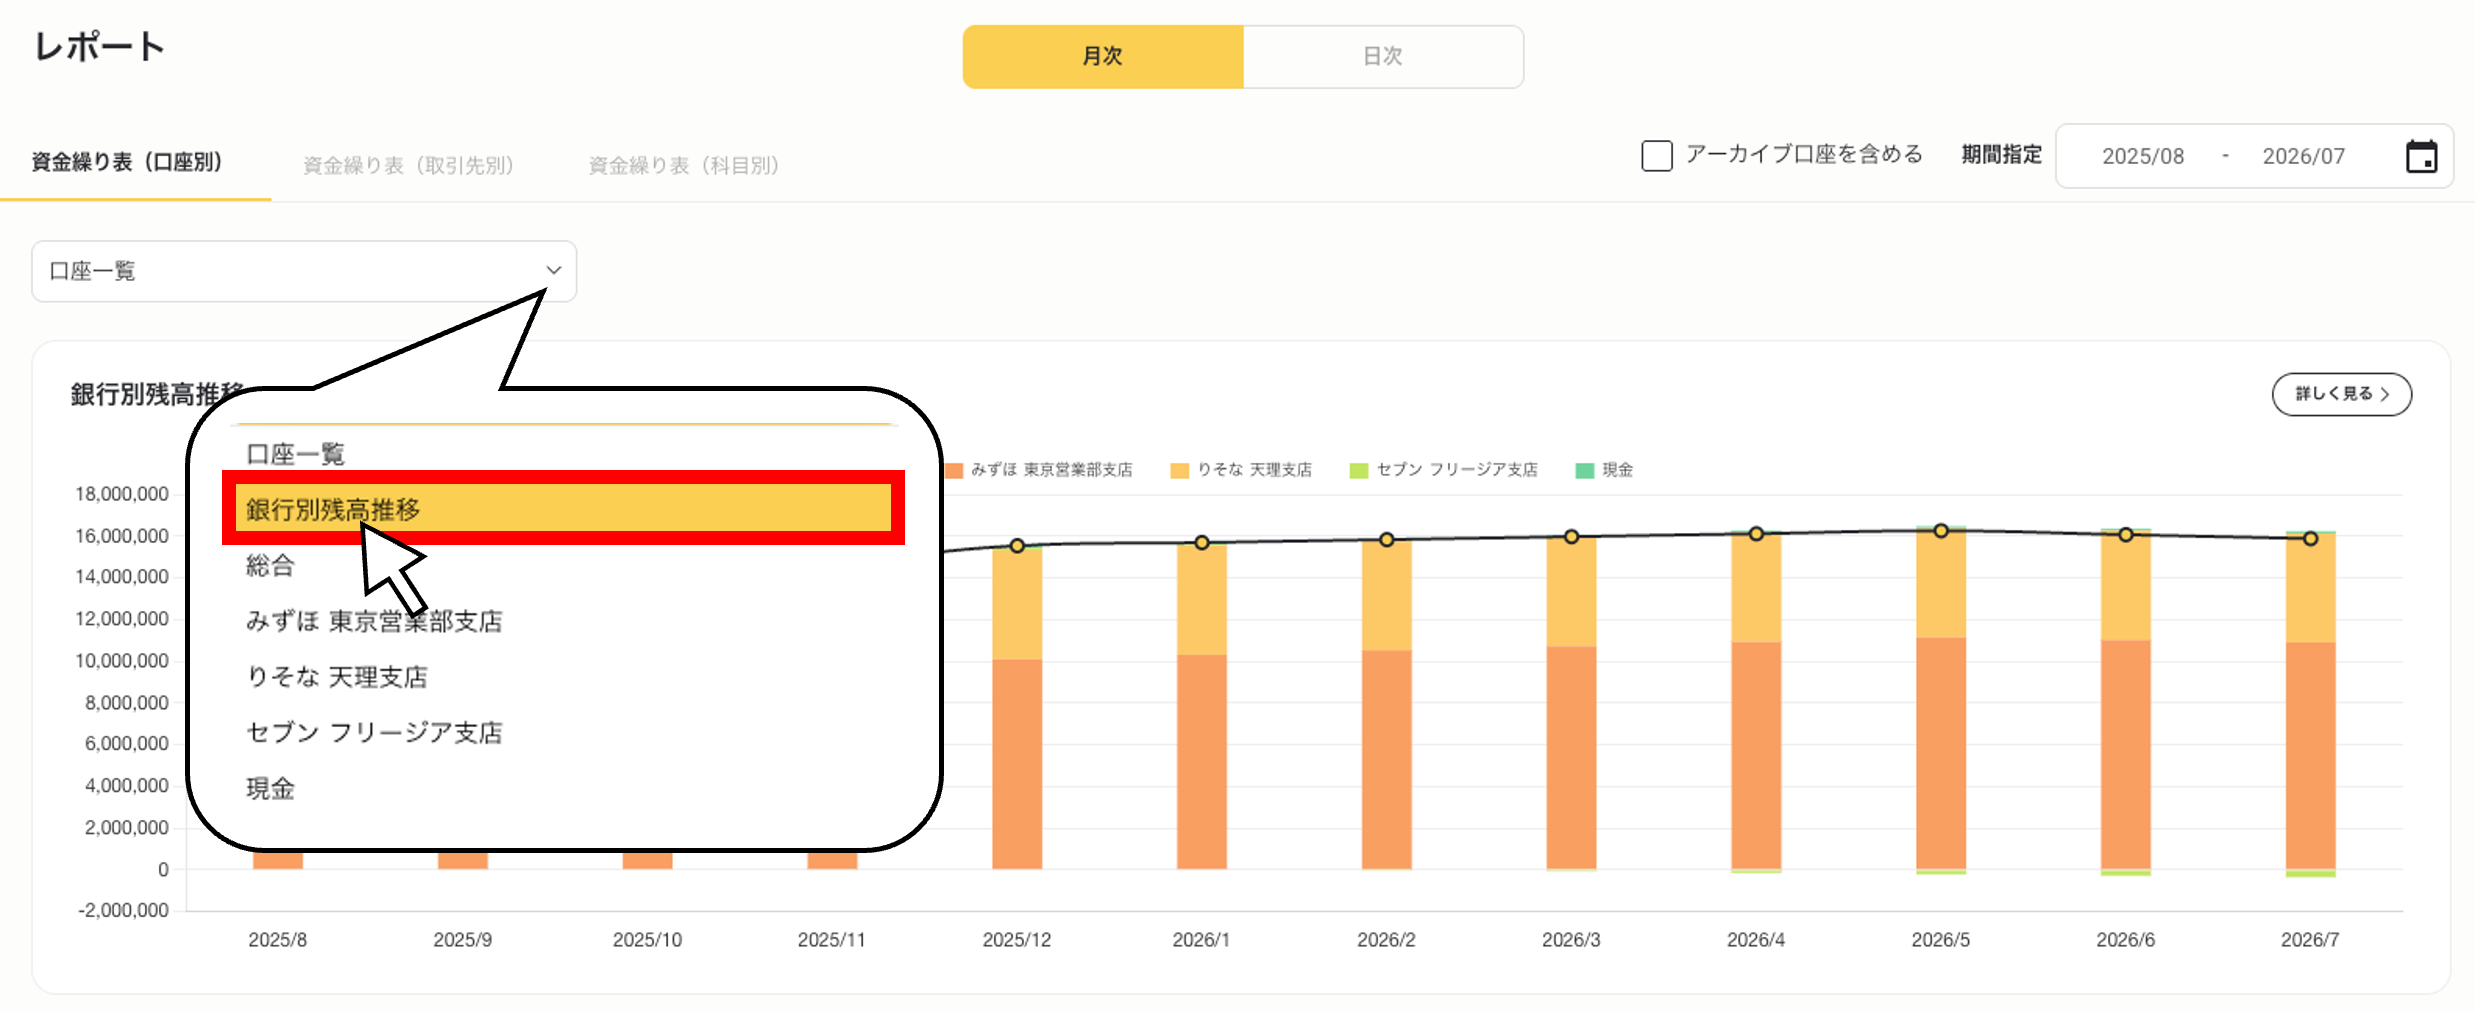The image size is (2475, 1012).
Task: Click the 口座一覧 dropdown chevron arrow
Action: (553, 270)
